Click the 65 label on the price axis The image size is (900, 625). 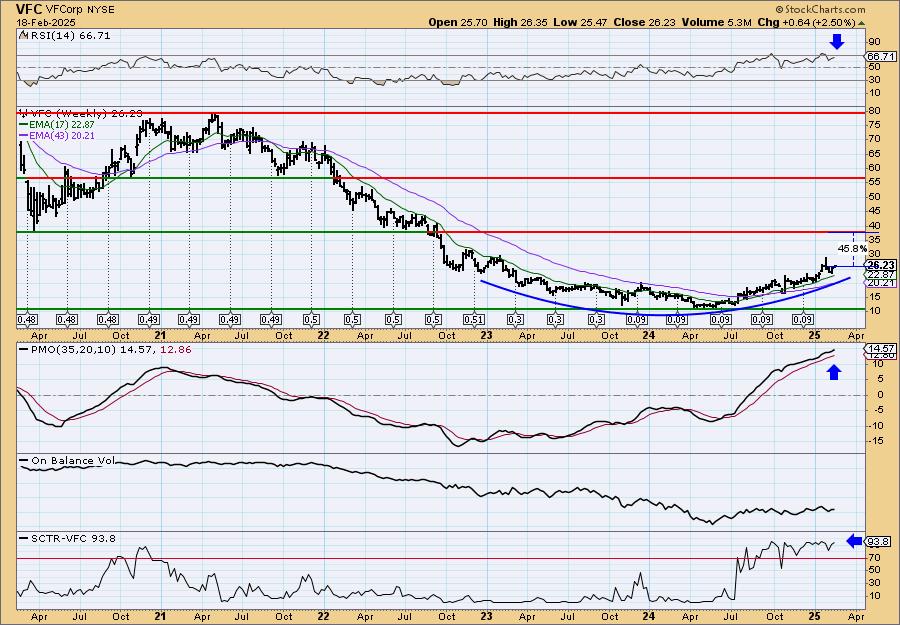pos(873,153)
